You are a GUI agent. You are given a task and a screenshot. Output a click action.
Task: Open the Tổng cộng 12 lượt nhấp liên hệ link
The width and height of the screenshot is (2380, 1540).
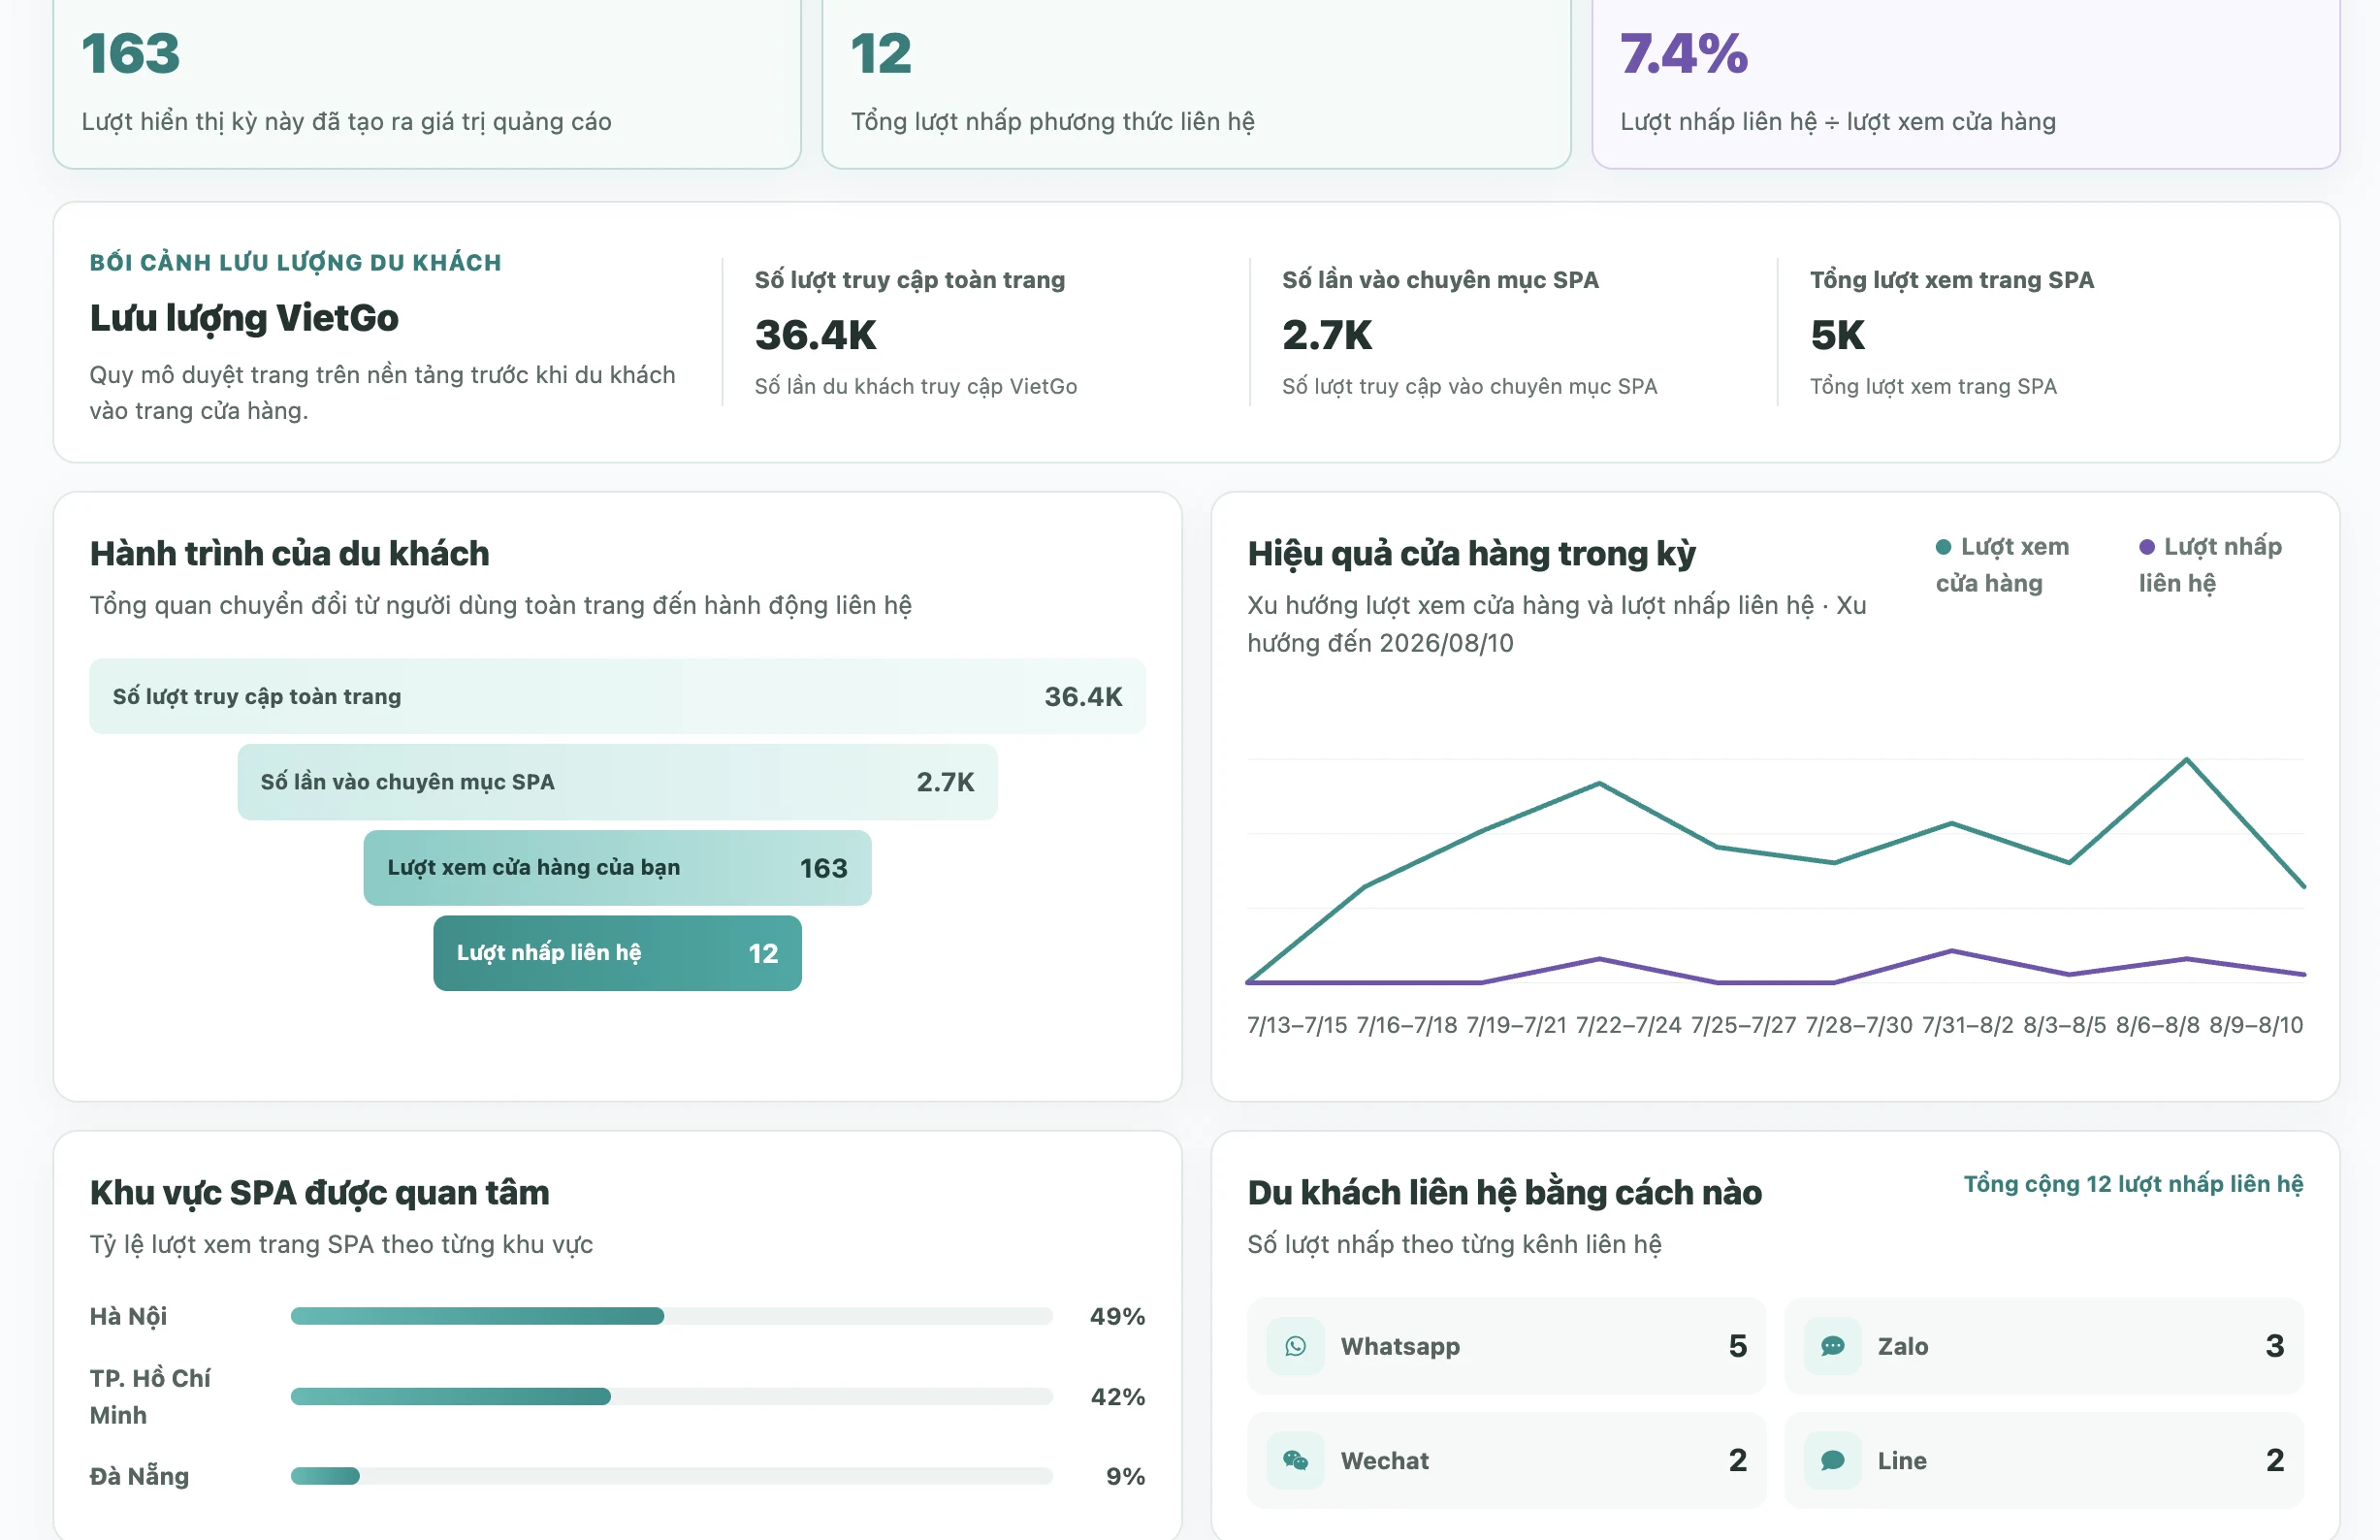tap(2133, 1184)
